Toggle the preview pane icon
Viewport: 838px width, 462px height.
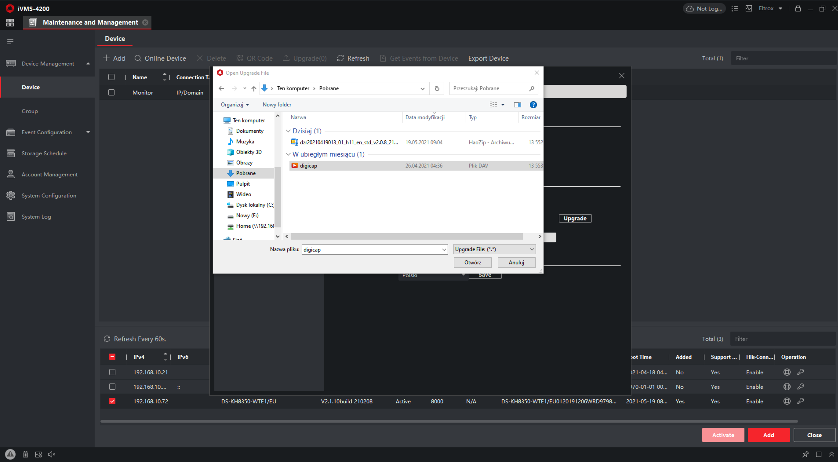click(x=517, y=104)
